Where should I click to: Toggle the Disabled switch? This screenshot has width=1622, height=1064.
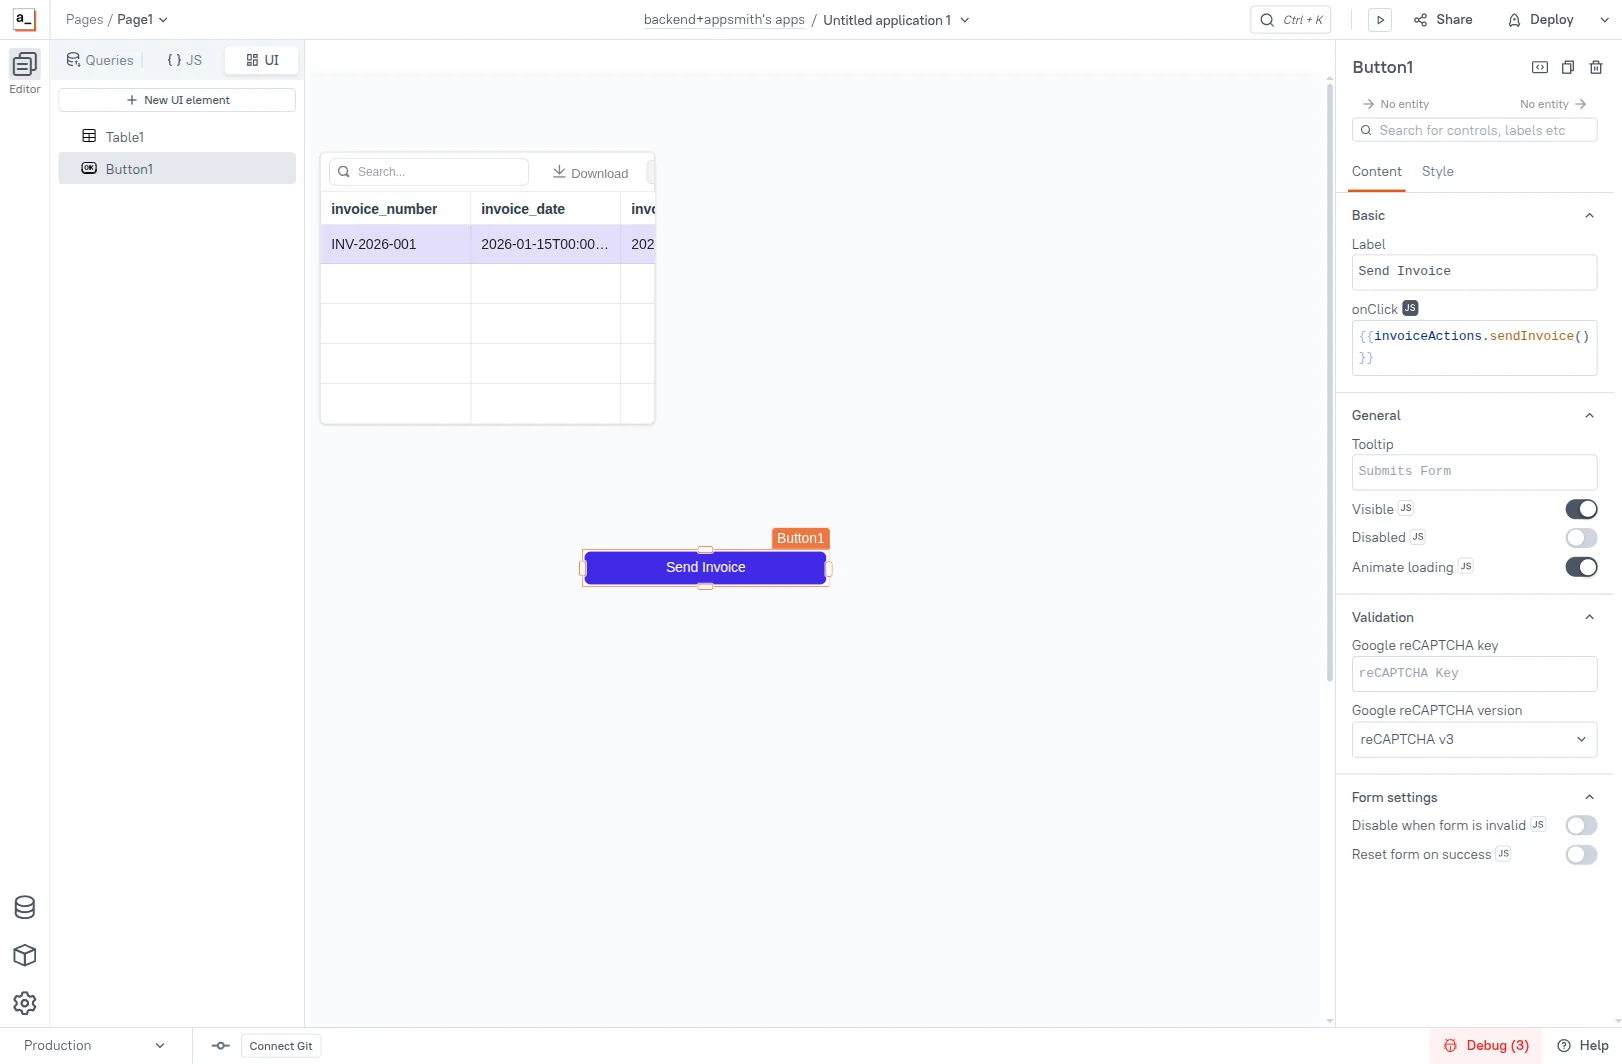[x=1581, y=538]
